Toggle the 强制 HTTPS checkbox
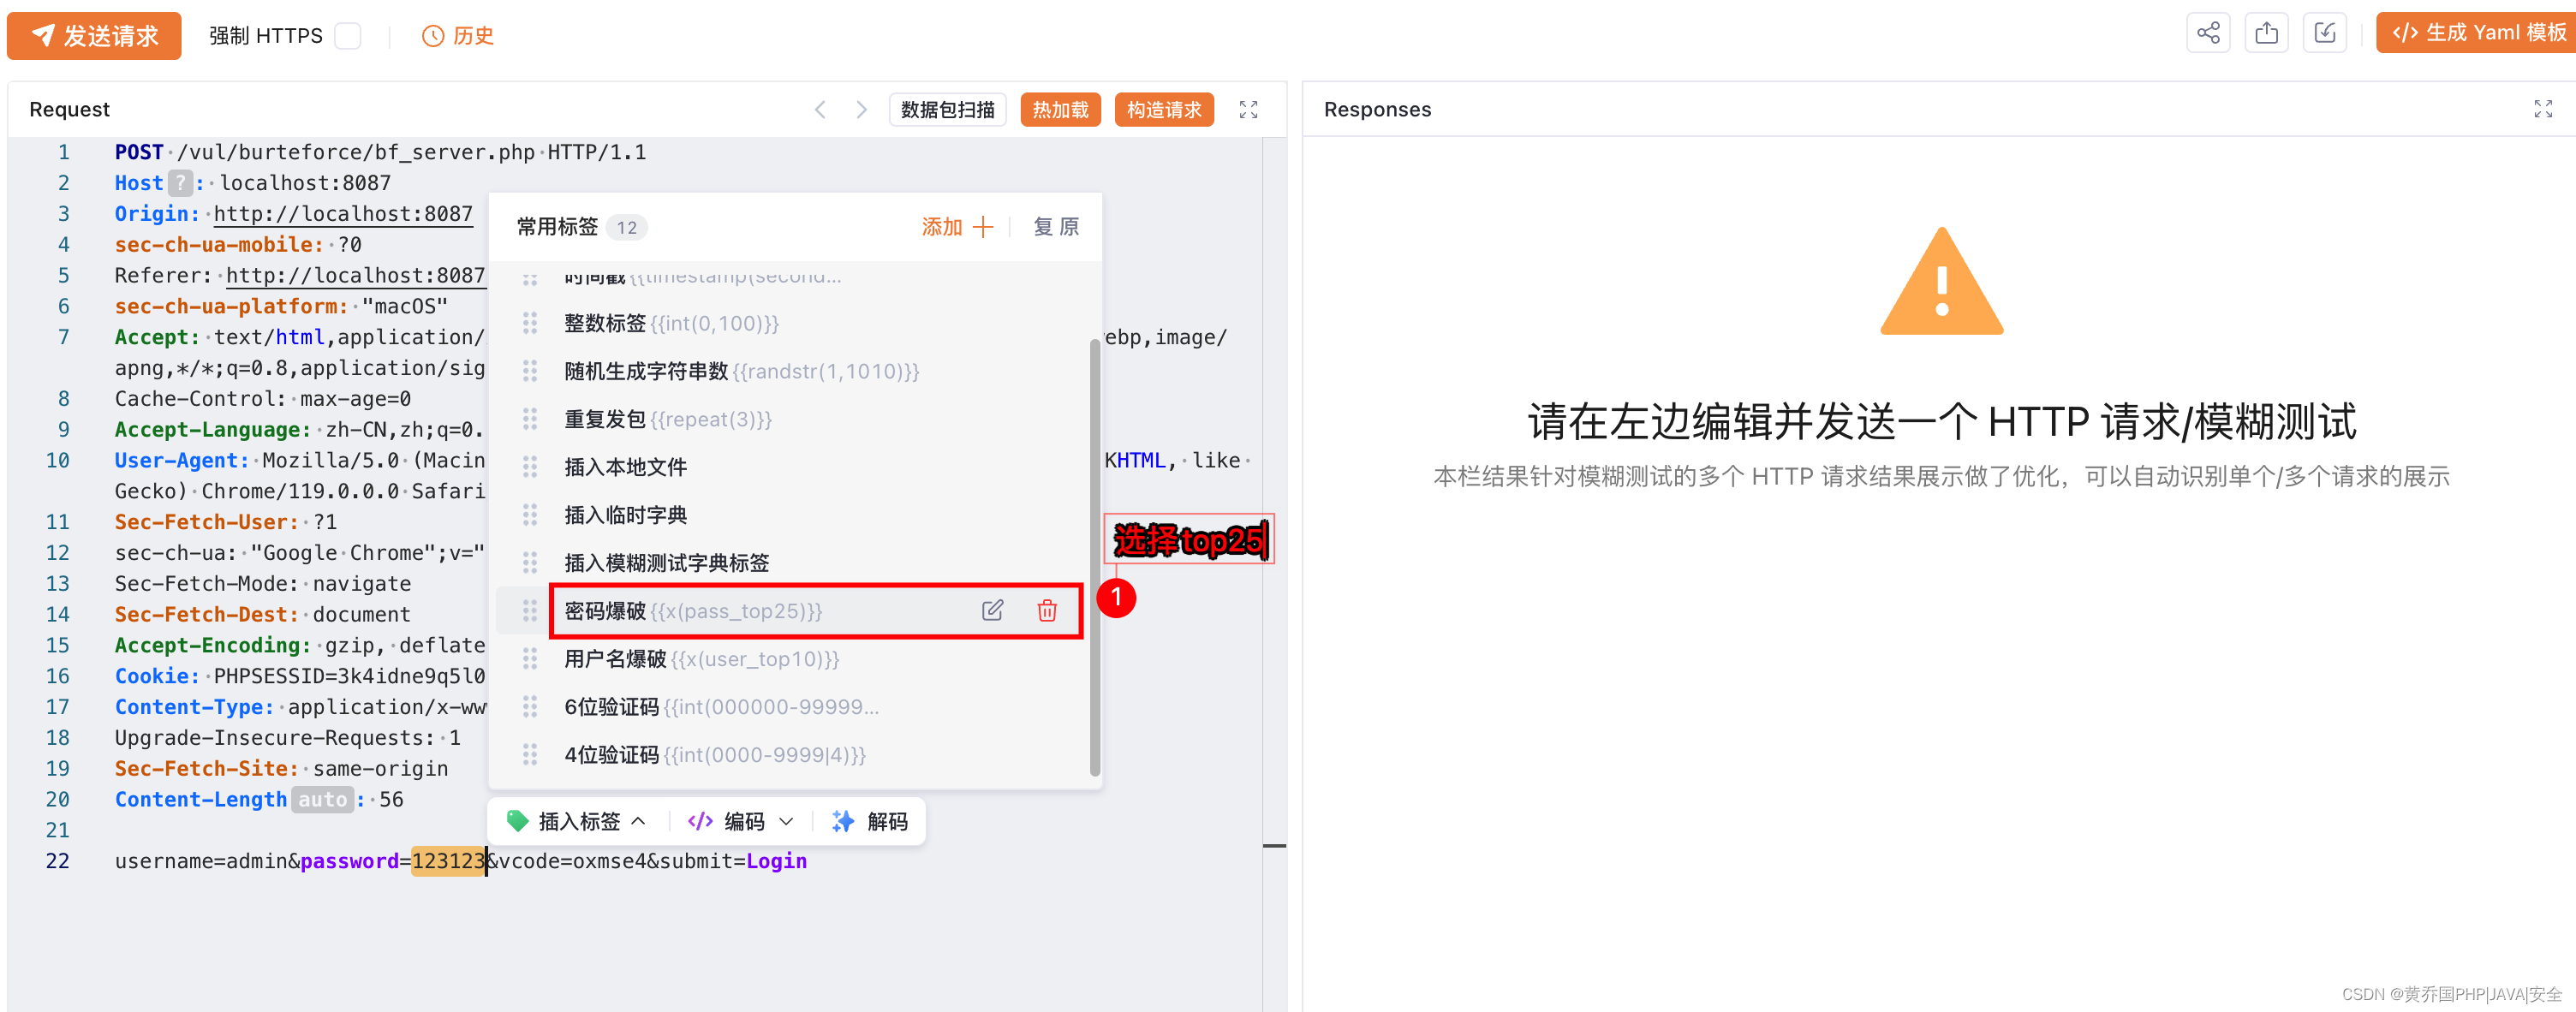Image resolution: width=2576 pixels, height=1012 pixels. (348, 36)
